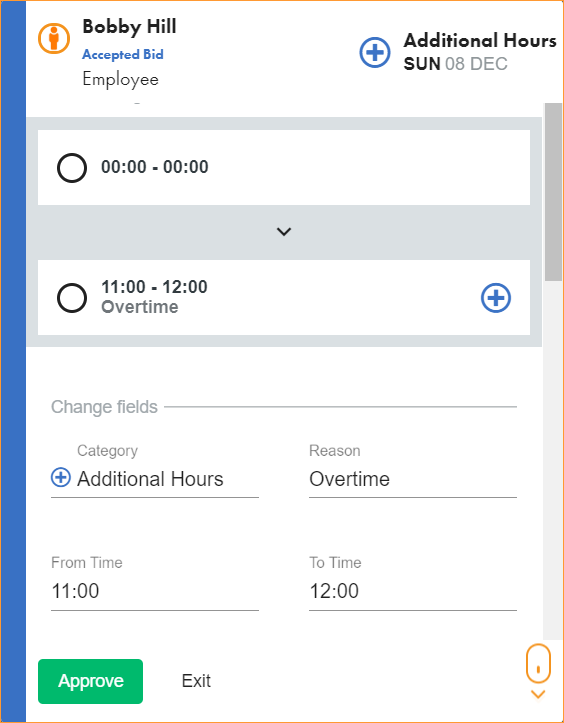Click the From Time field showing 11:00
Viewport: 564px width, 723px height.
point(154,592)
